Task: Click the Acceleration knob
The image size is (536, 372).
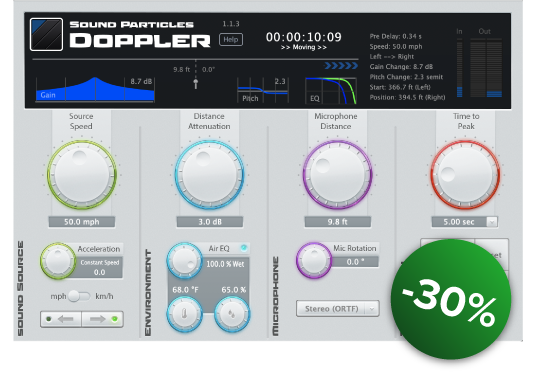Action: tap(58, 261)
